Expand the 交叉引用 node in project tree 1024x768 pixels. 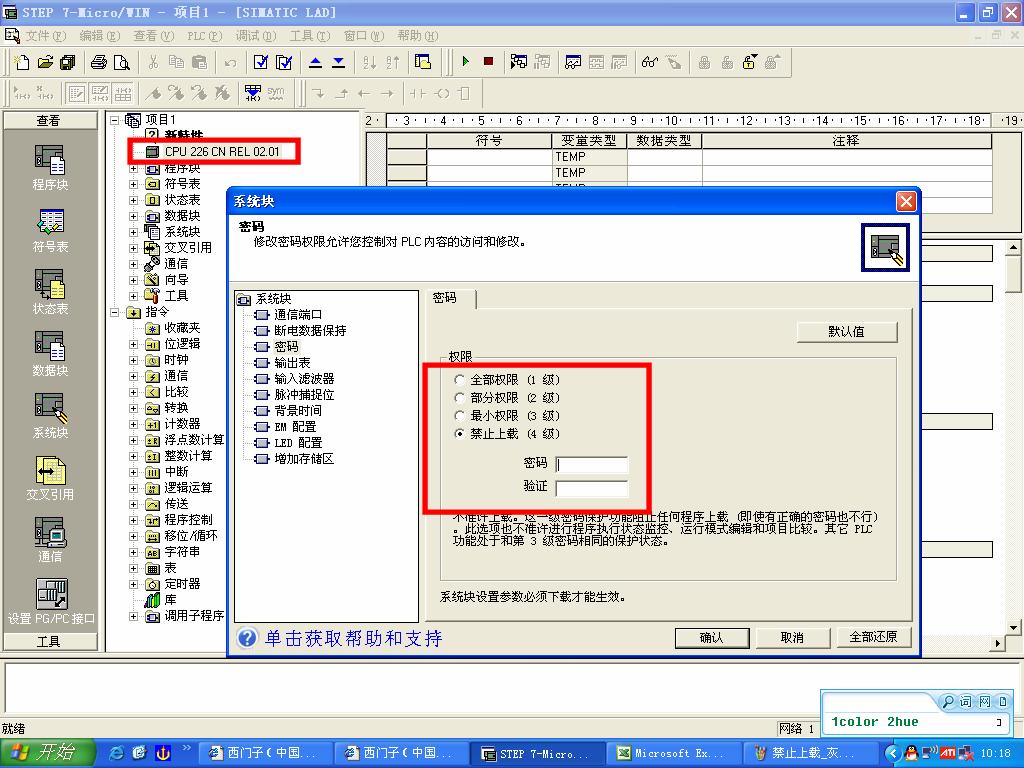point(133,248)
